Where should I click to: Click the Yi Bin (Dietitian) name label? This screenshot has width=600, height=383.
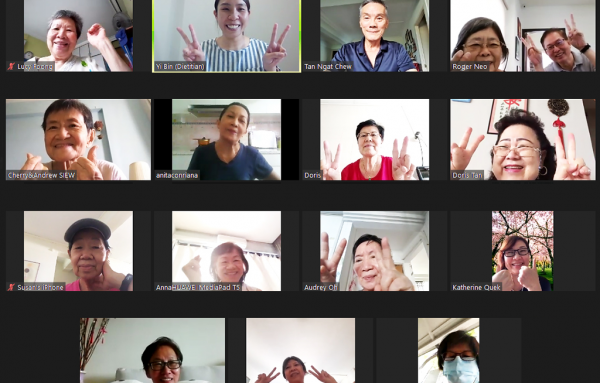pyautogui.click(x=180, y=67)
